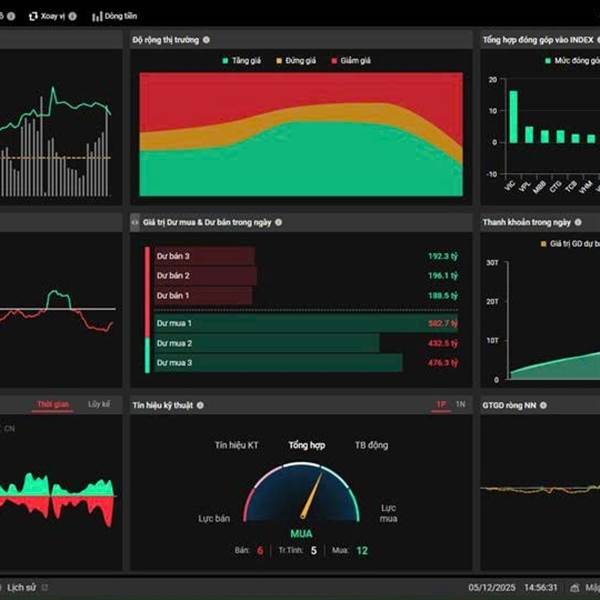The height and width of the screenshot is (600, 600).
Task: Click info icon next to GTGD ròng NN
Action: point(543,405)
